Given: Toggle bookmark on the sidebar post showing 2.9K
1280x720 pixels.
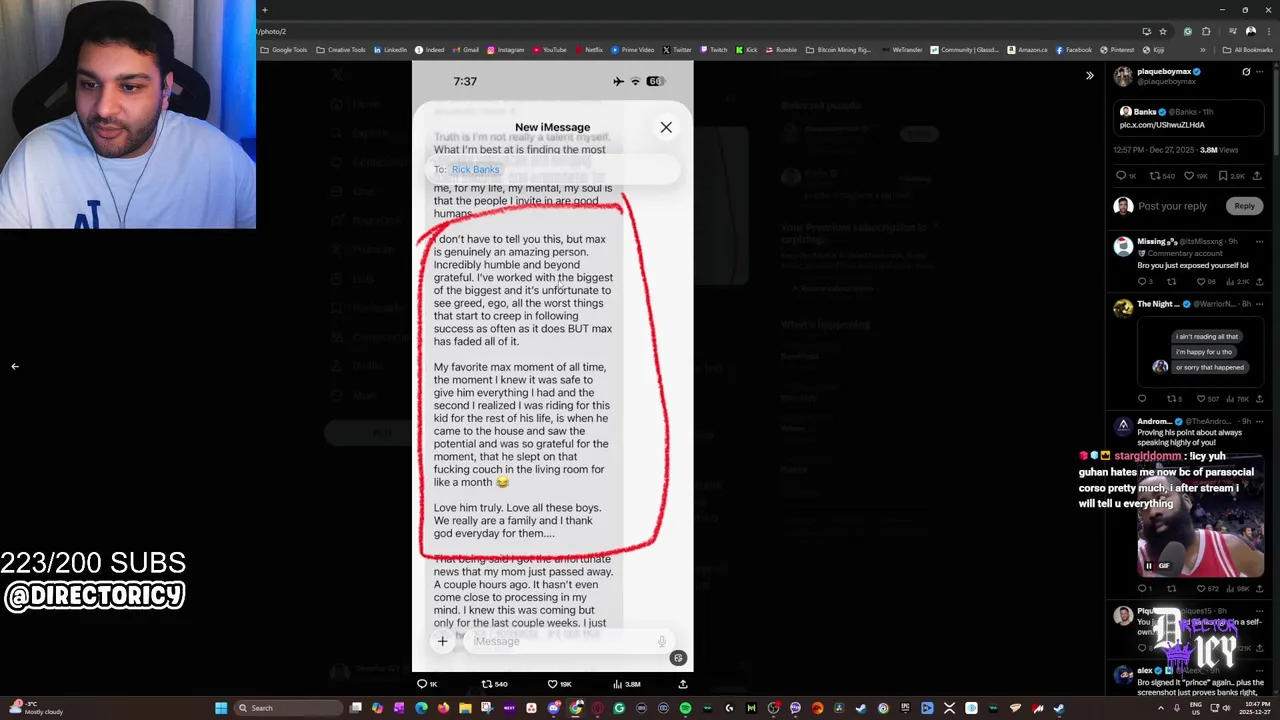Looking at the screenshot, I should tap(1231, 176).
